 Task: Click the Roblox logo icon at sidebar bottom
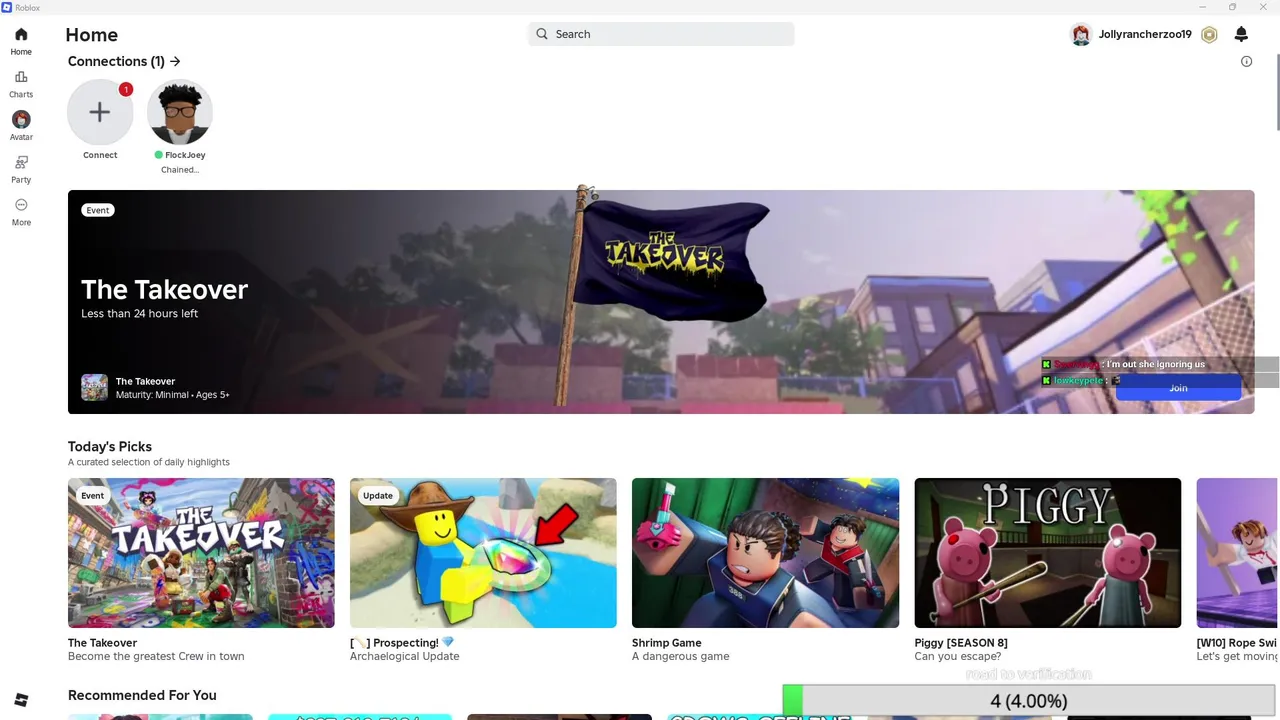pyautogui.click(x=21, y=700)
